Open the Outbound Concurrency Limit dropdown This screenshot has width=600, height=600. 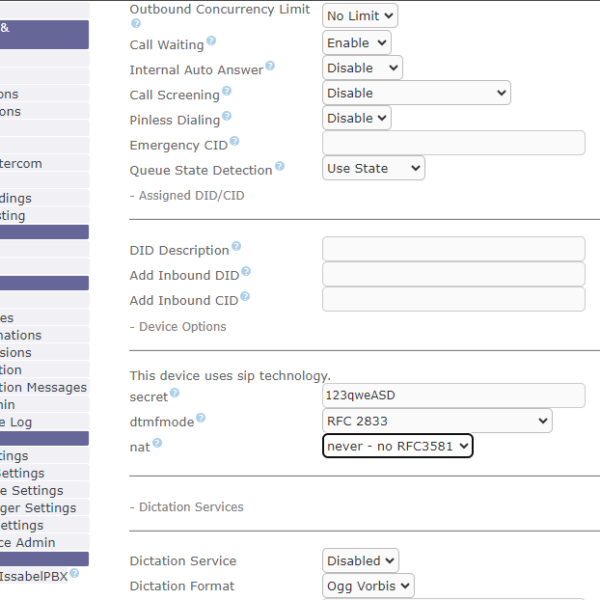click(x=360, y=15)
